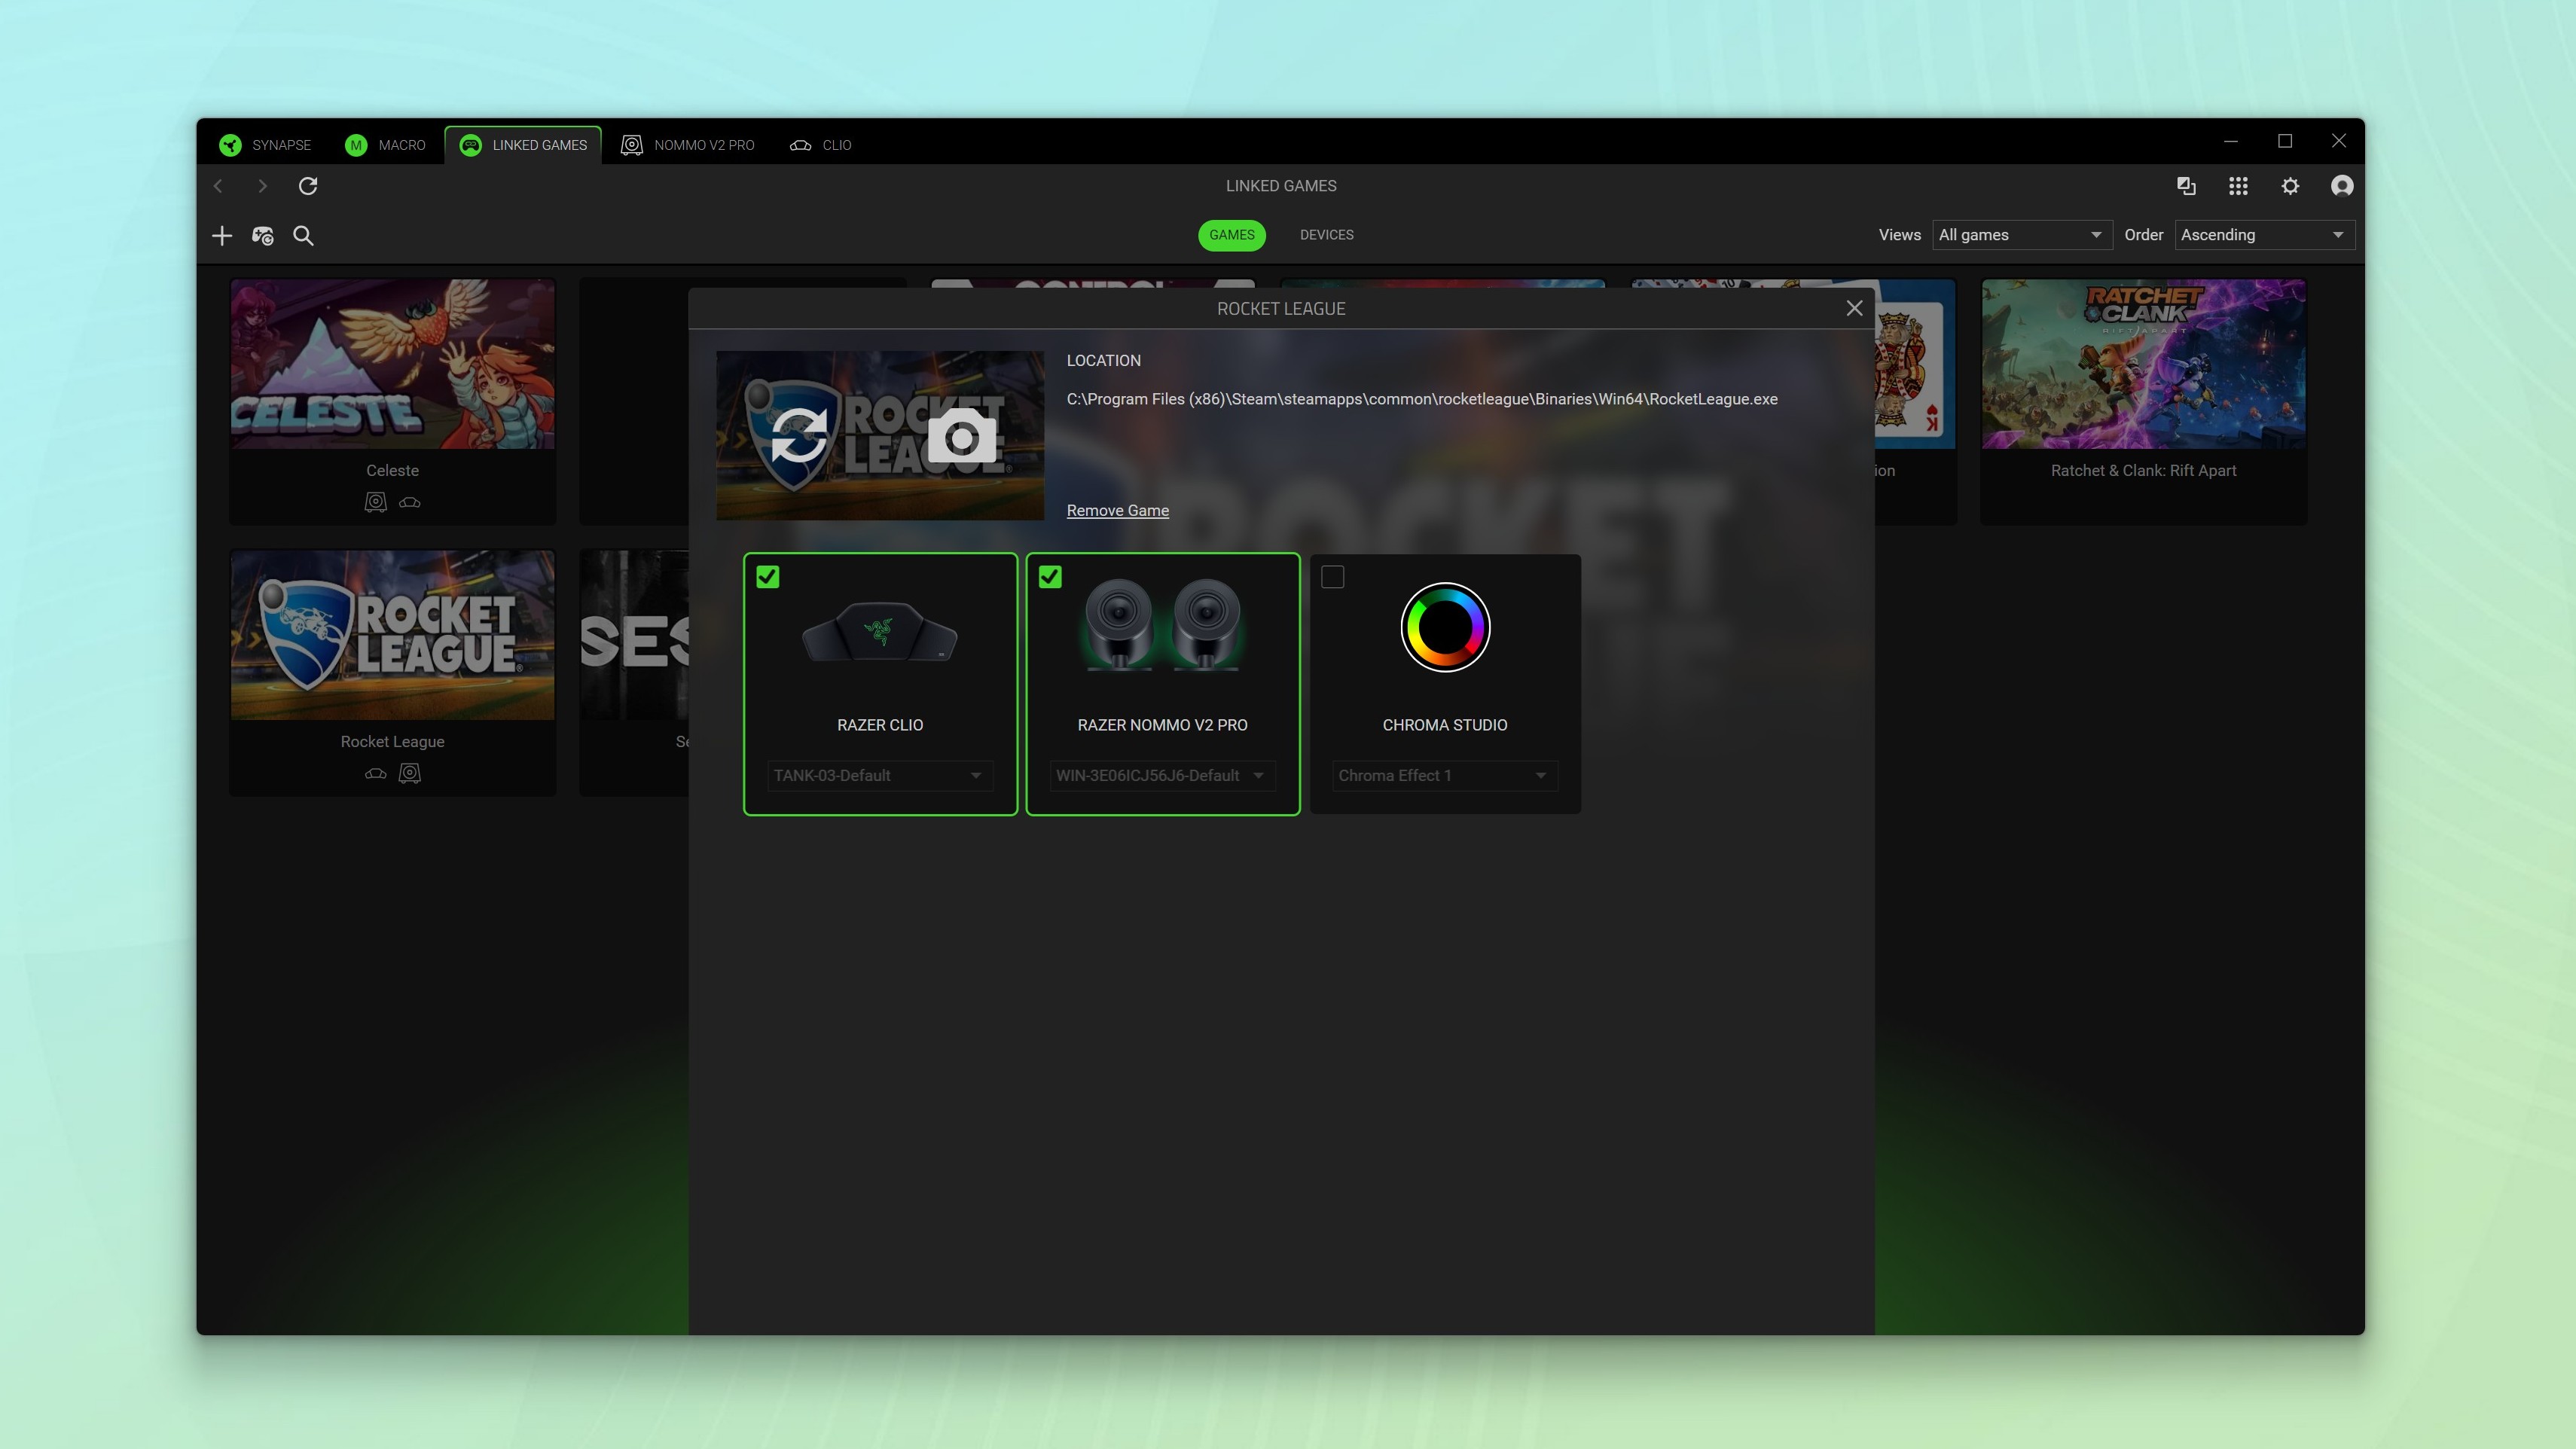Uncheck the Razer Nommo V2 Pro checkbox

[1050, 577]
